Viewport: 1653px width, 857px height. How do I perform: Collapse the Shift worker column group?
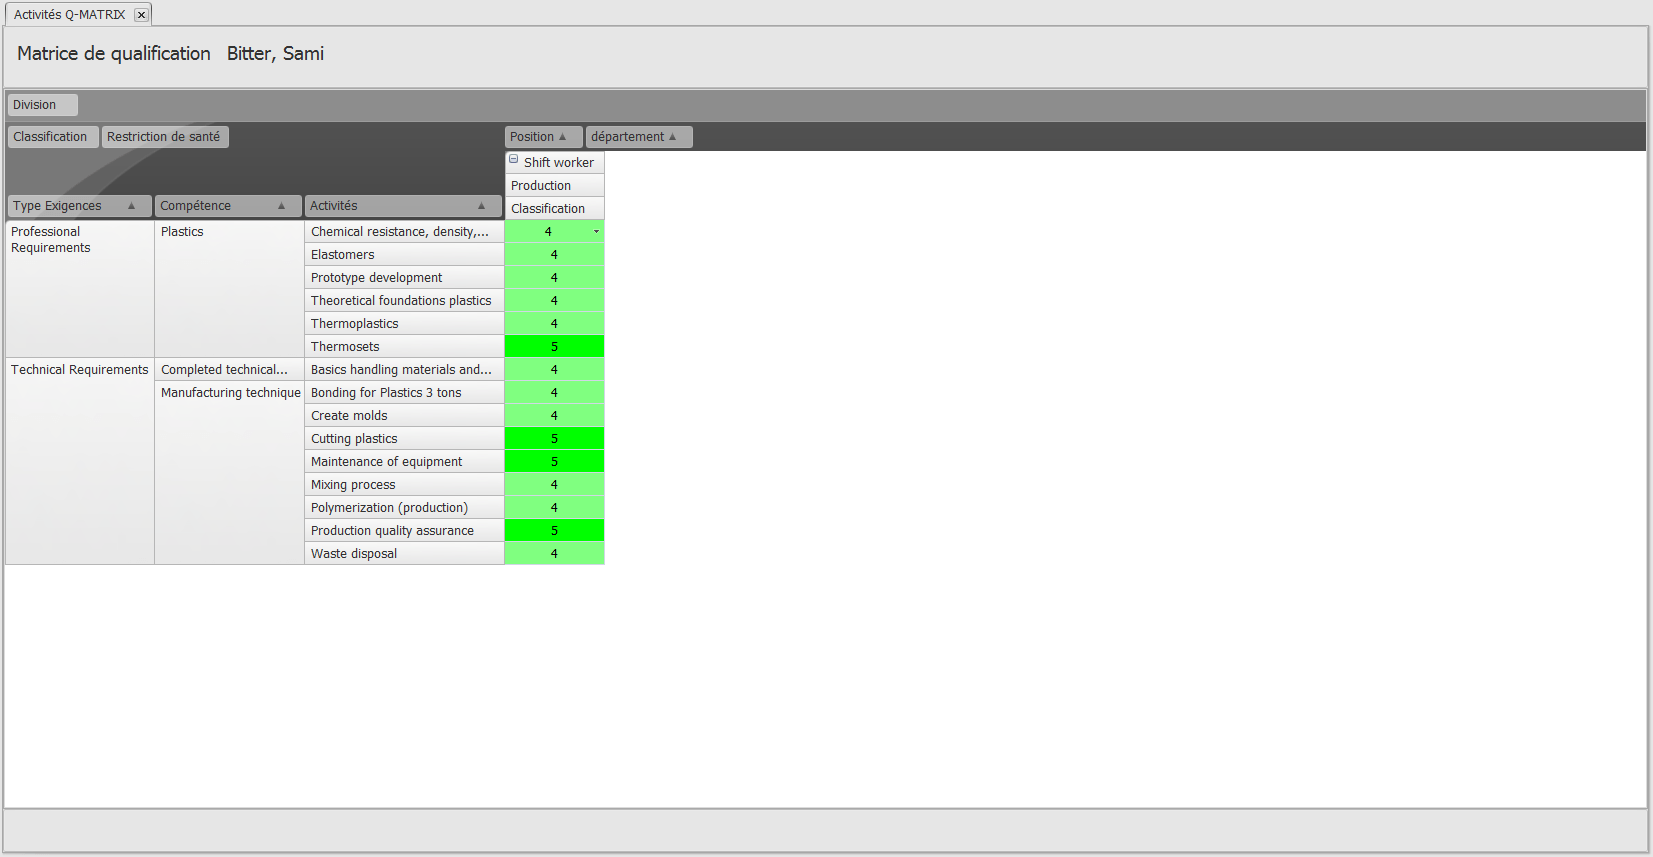514,160
